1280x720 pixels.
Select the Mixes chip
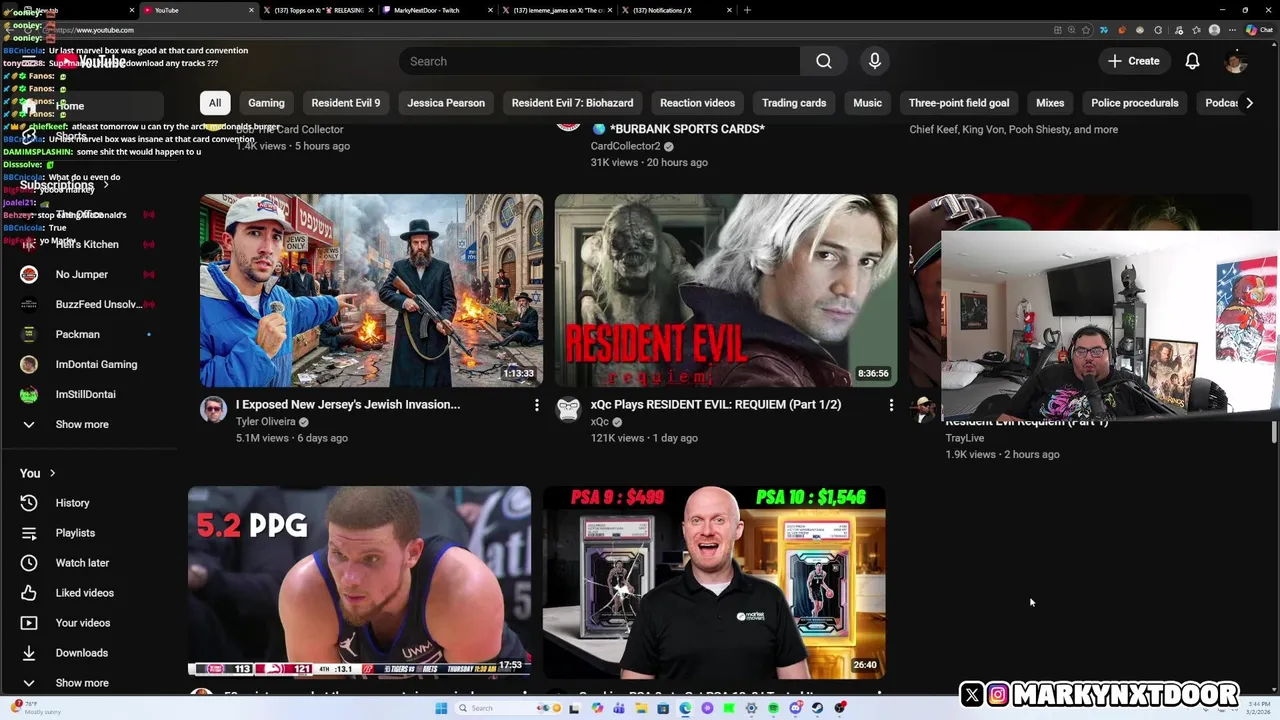click(x=1050, y=103)
